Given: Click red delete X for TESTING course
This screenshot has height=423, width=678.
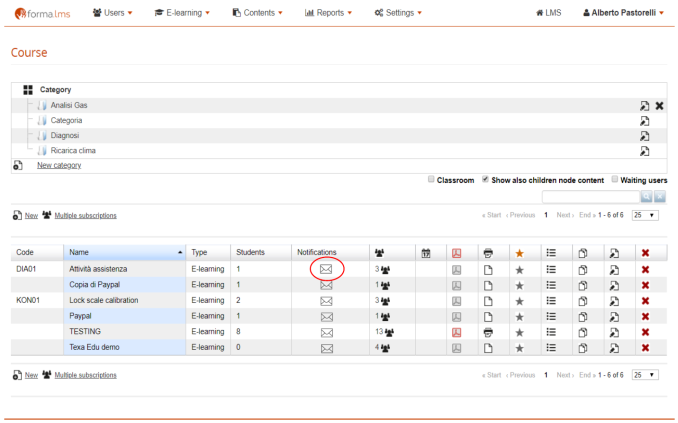Looking at the screenshot, I should pos(645,331).
